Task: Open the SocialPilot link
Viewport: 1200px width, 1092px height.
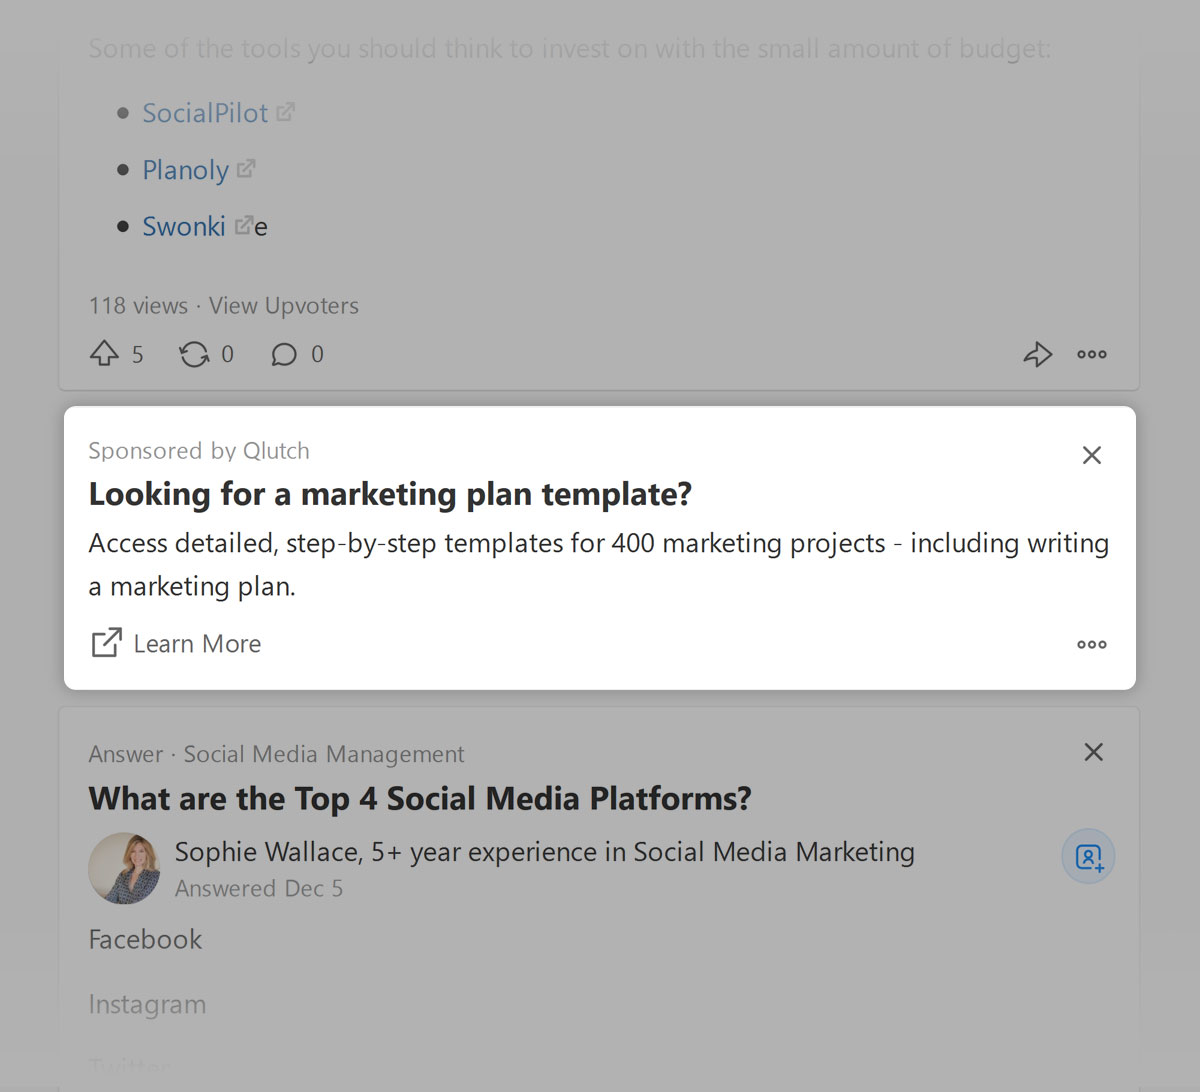Action: [x=205, y=113]
